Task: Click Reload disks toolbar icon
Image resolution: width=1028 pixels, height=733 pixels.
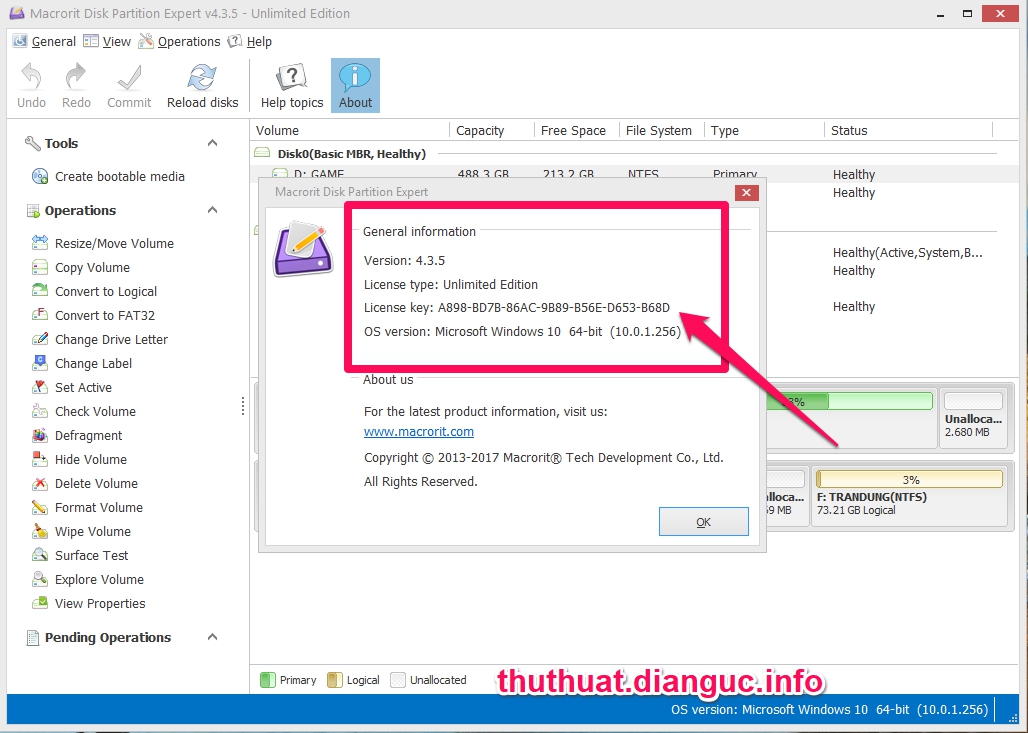Action: [202, 77]
